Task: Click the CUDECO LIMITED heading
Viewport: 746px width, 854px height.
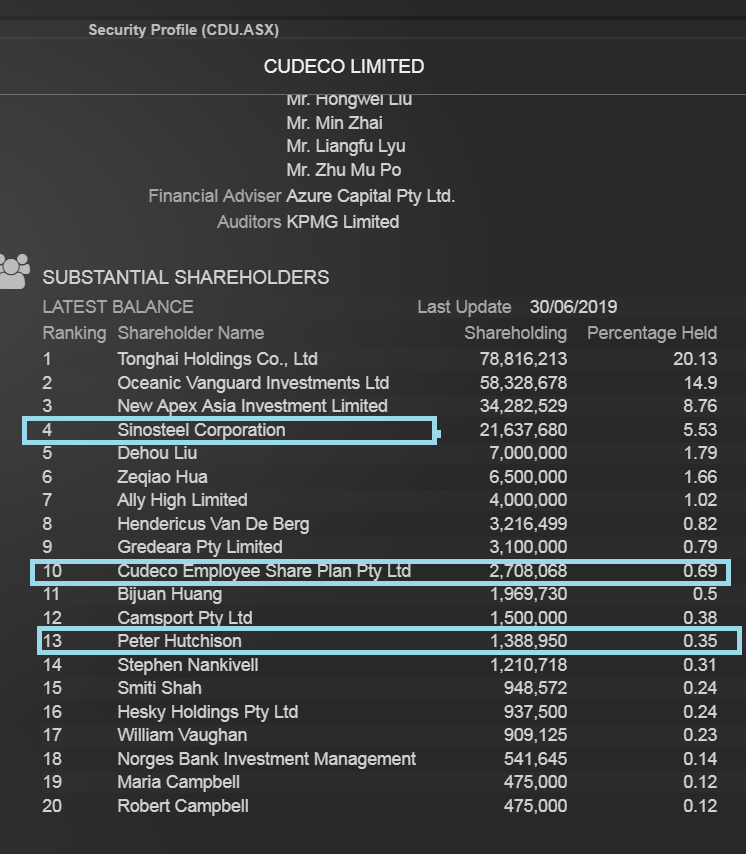Action: [x=344, y=66]
